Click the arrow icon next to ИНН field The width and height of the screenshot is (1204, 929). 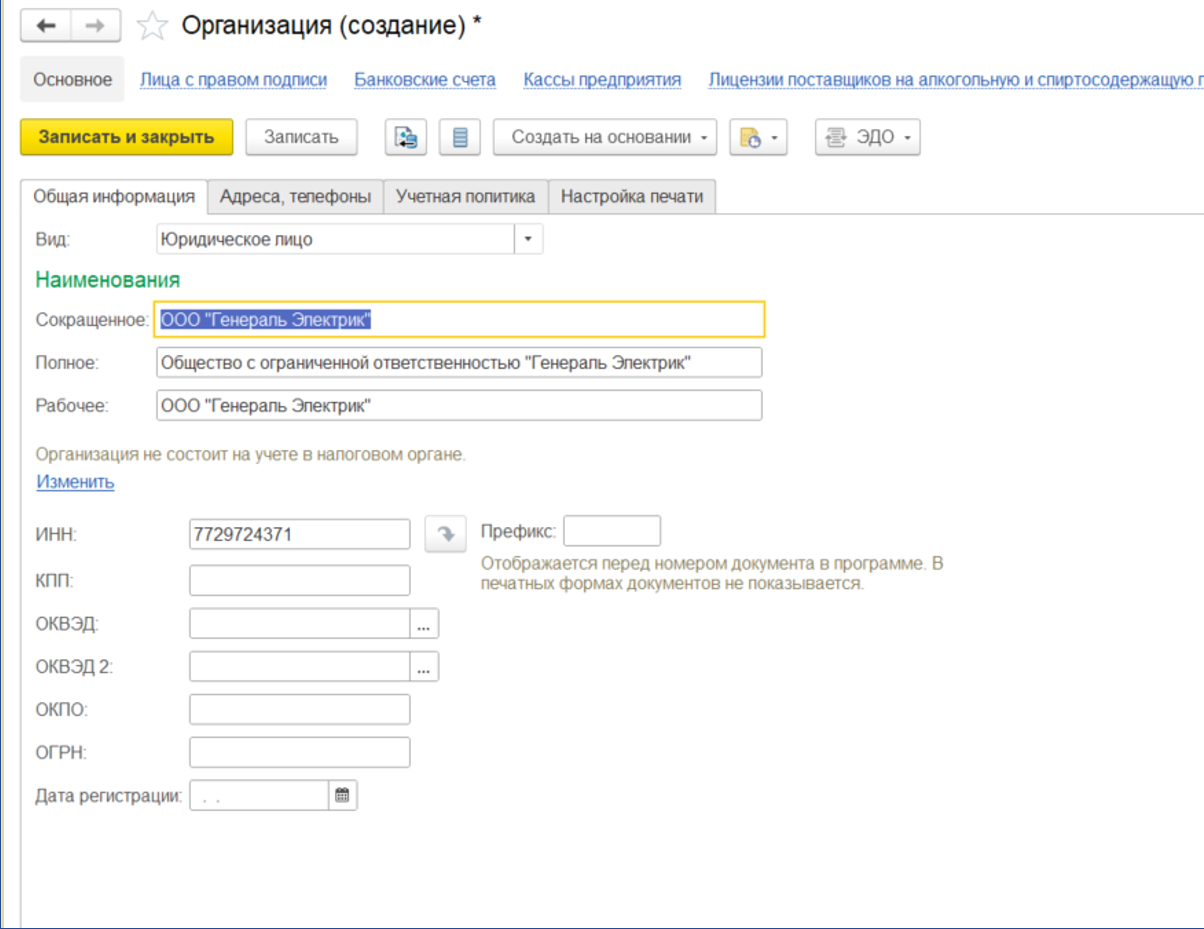446,534
